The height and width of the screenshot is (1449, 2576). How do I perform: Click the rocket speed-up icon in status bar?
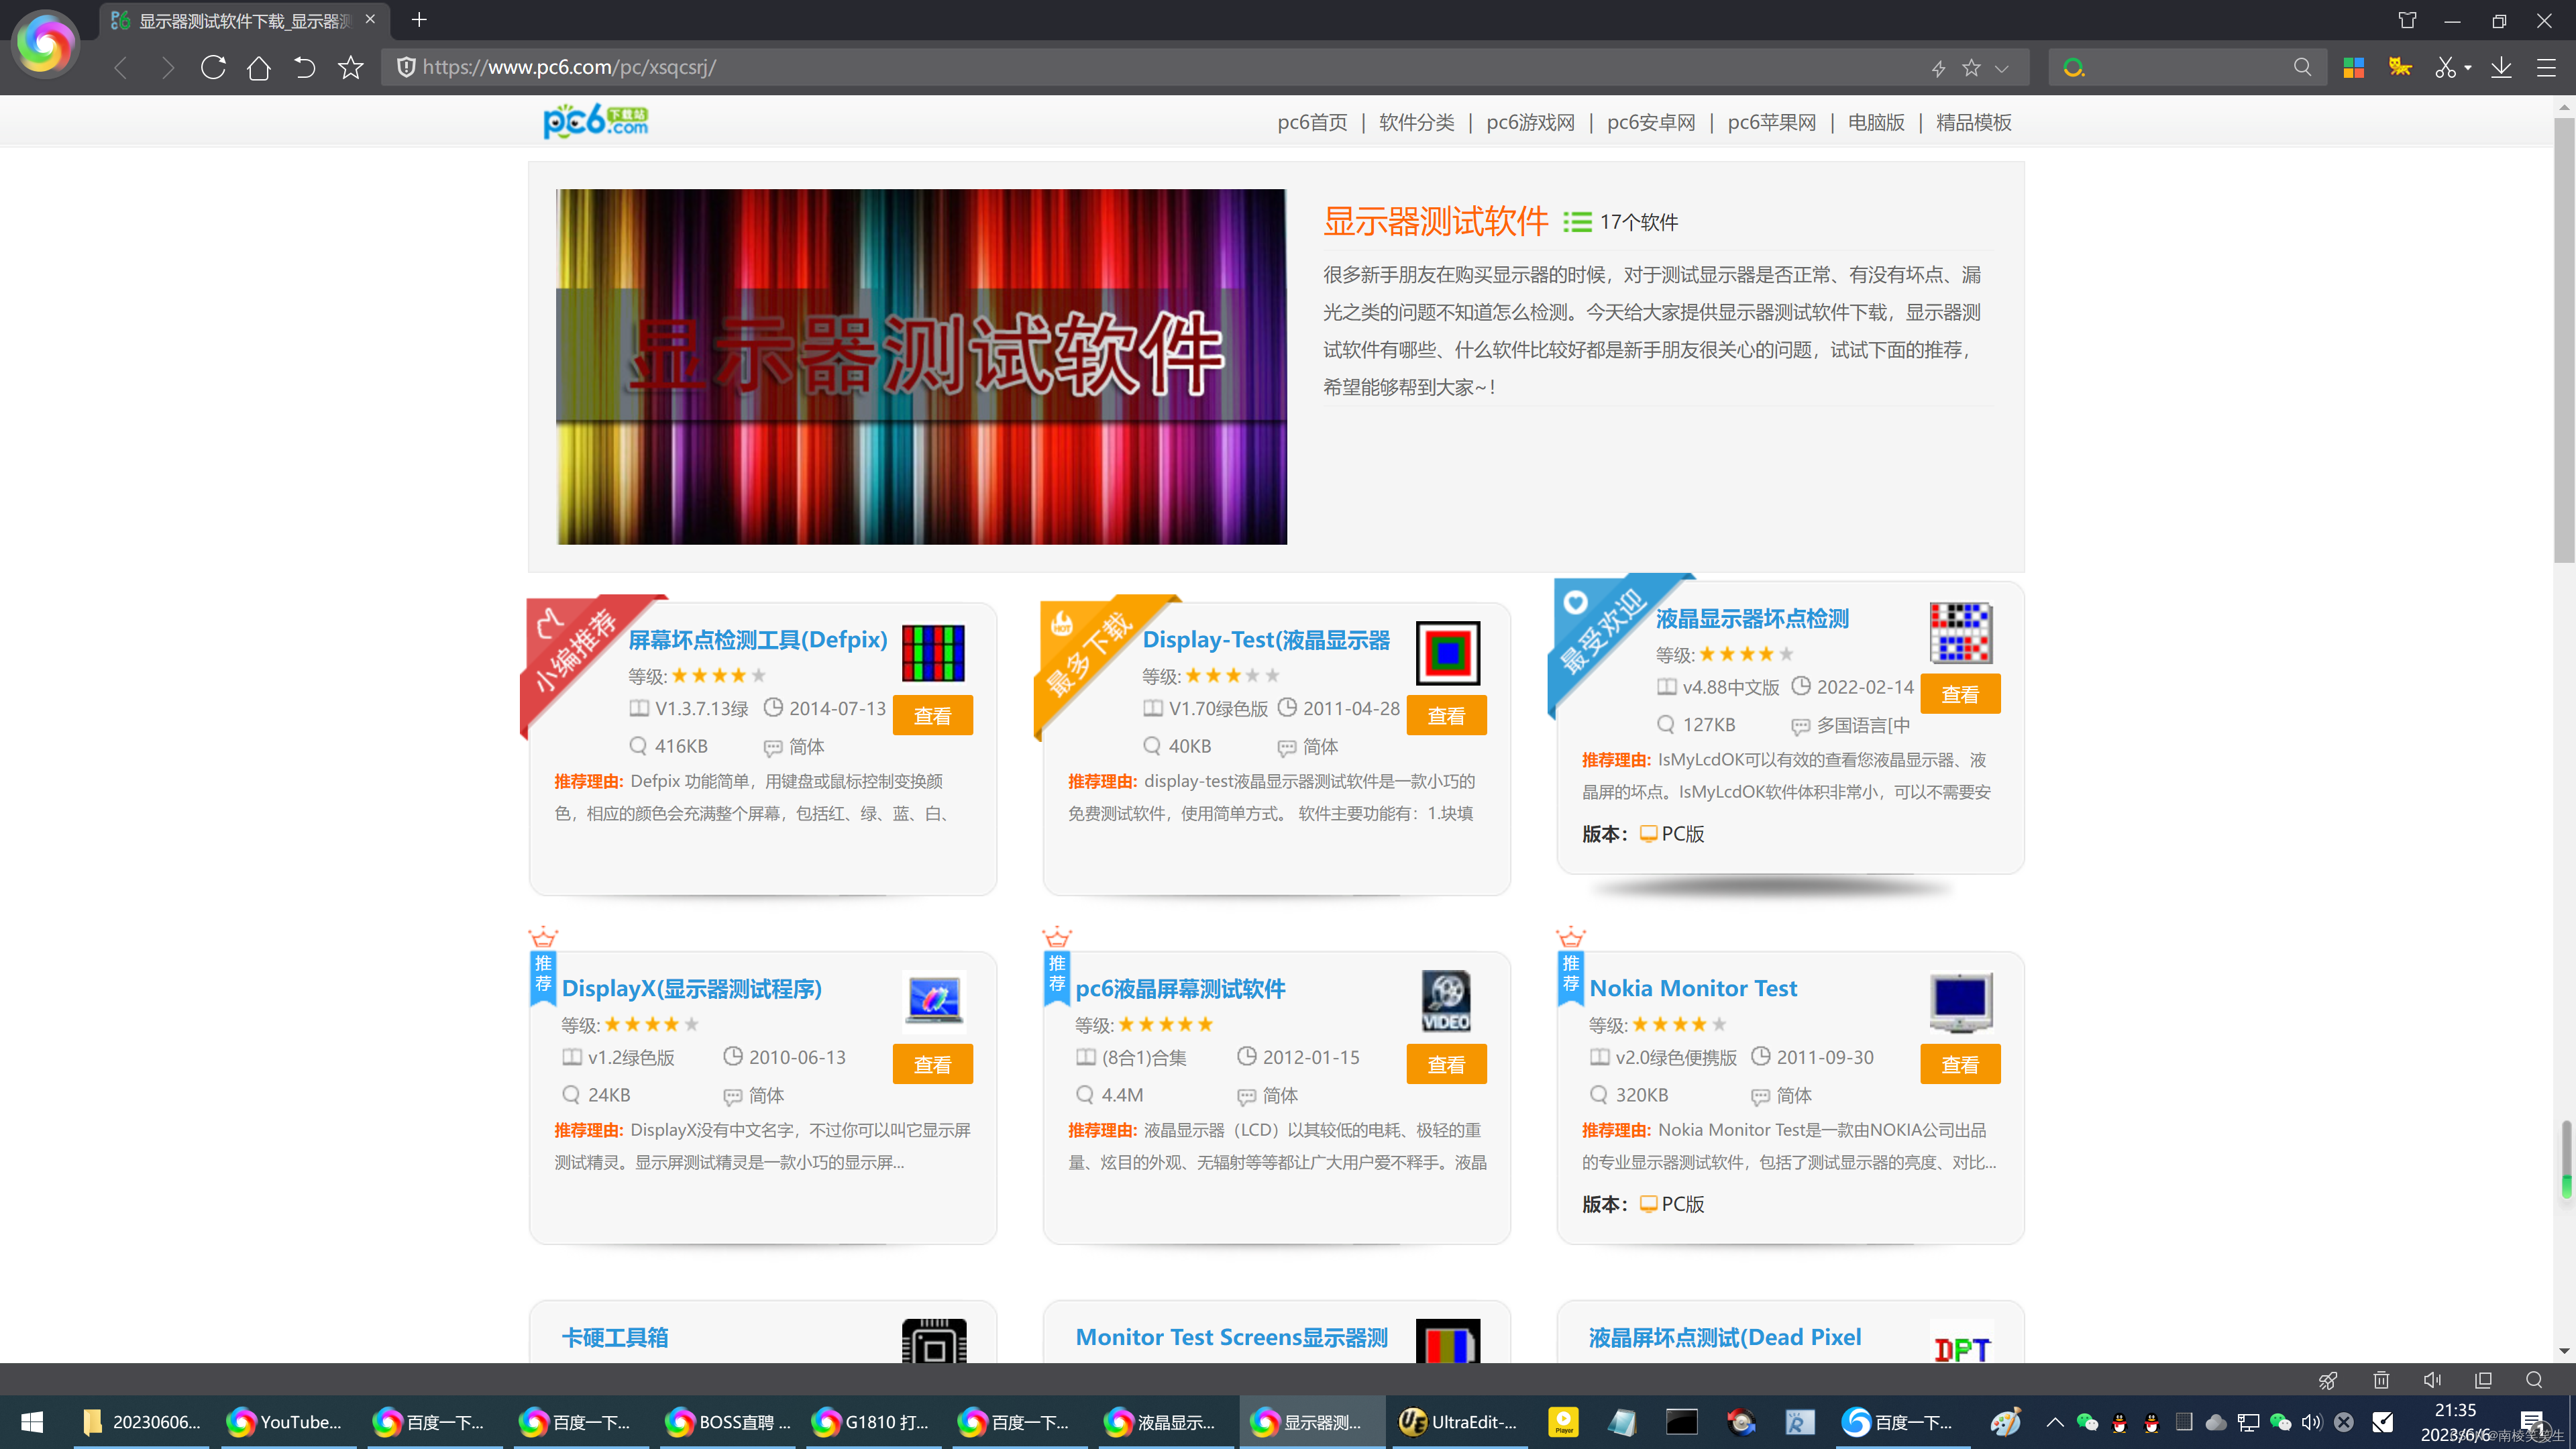tap(2328, 1380)
